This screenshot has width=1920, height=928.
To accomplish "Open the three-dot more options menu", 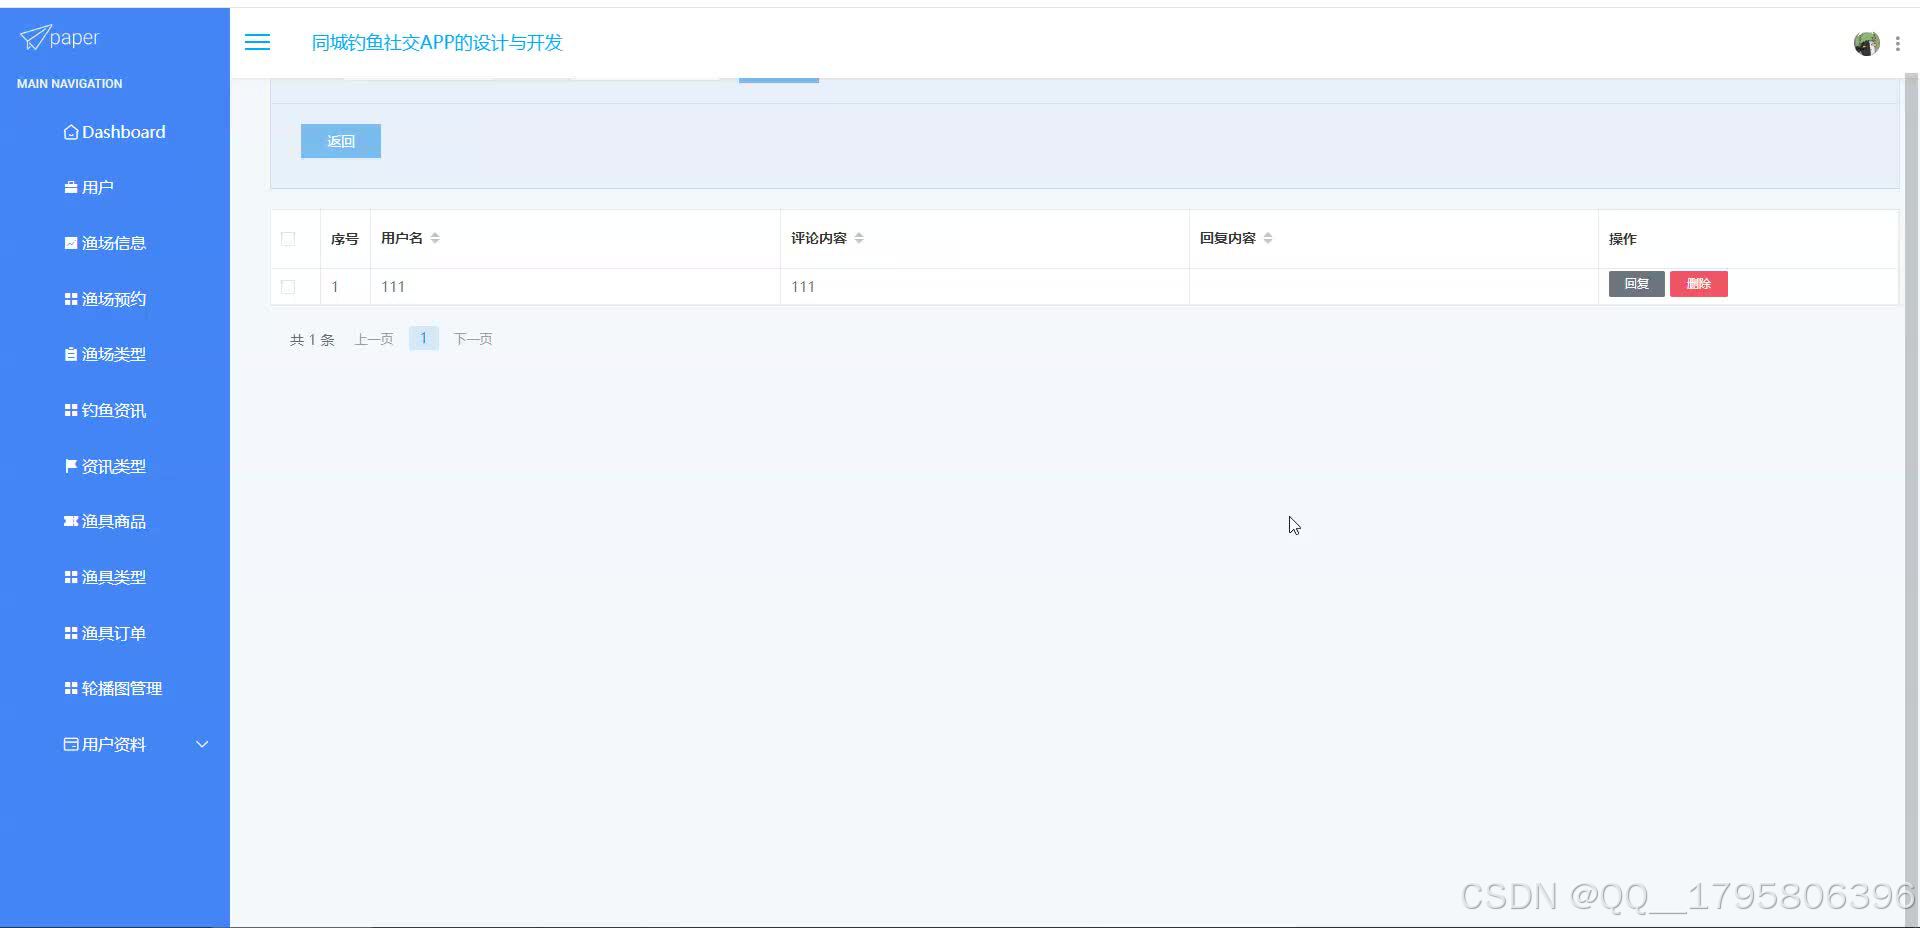I will [1897, 43].
